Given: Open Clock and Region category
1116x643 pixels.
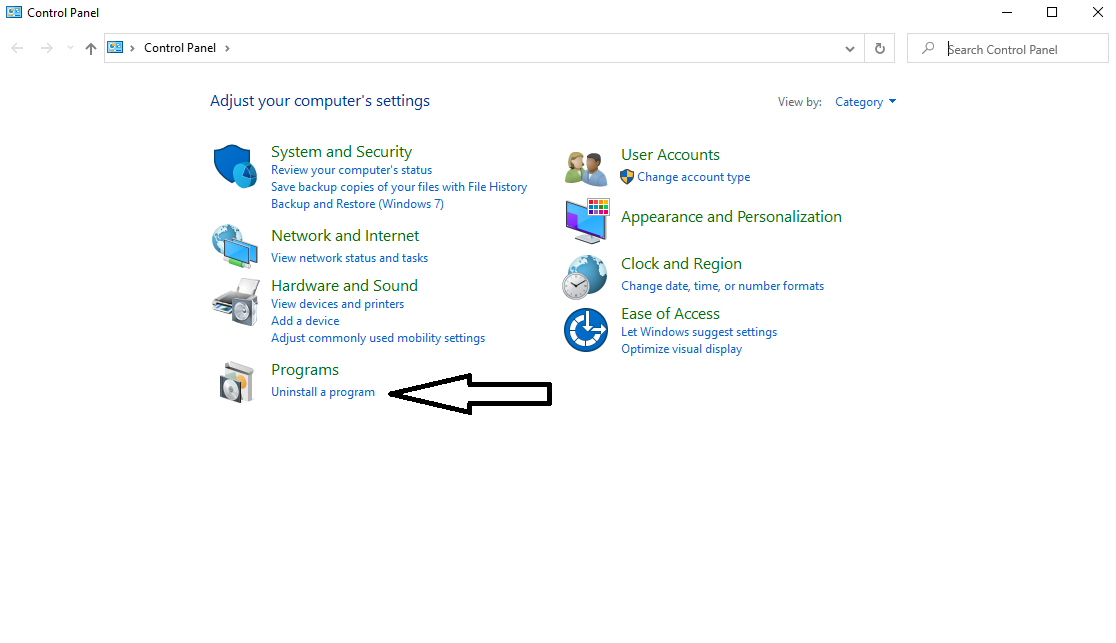Looking at the screenshot, I should pos(681,263).
